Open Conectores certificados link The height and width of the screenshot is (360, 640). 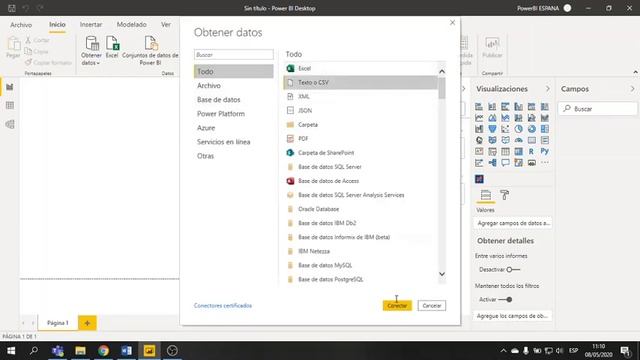223,306
